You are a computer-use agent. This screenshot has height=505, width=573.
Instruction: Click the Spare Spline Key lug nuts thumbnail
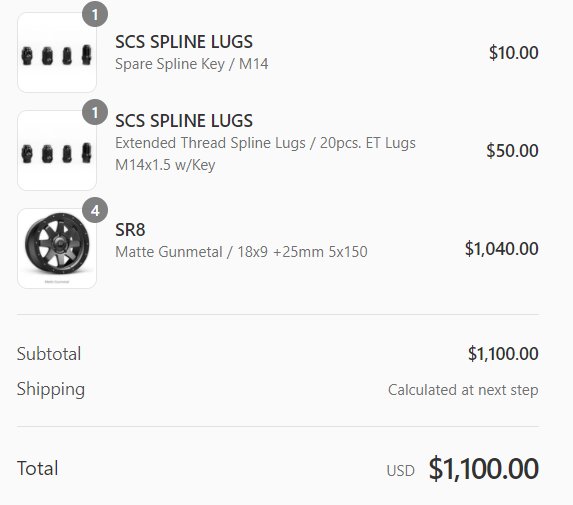click(57, 52)
